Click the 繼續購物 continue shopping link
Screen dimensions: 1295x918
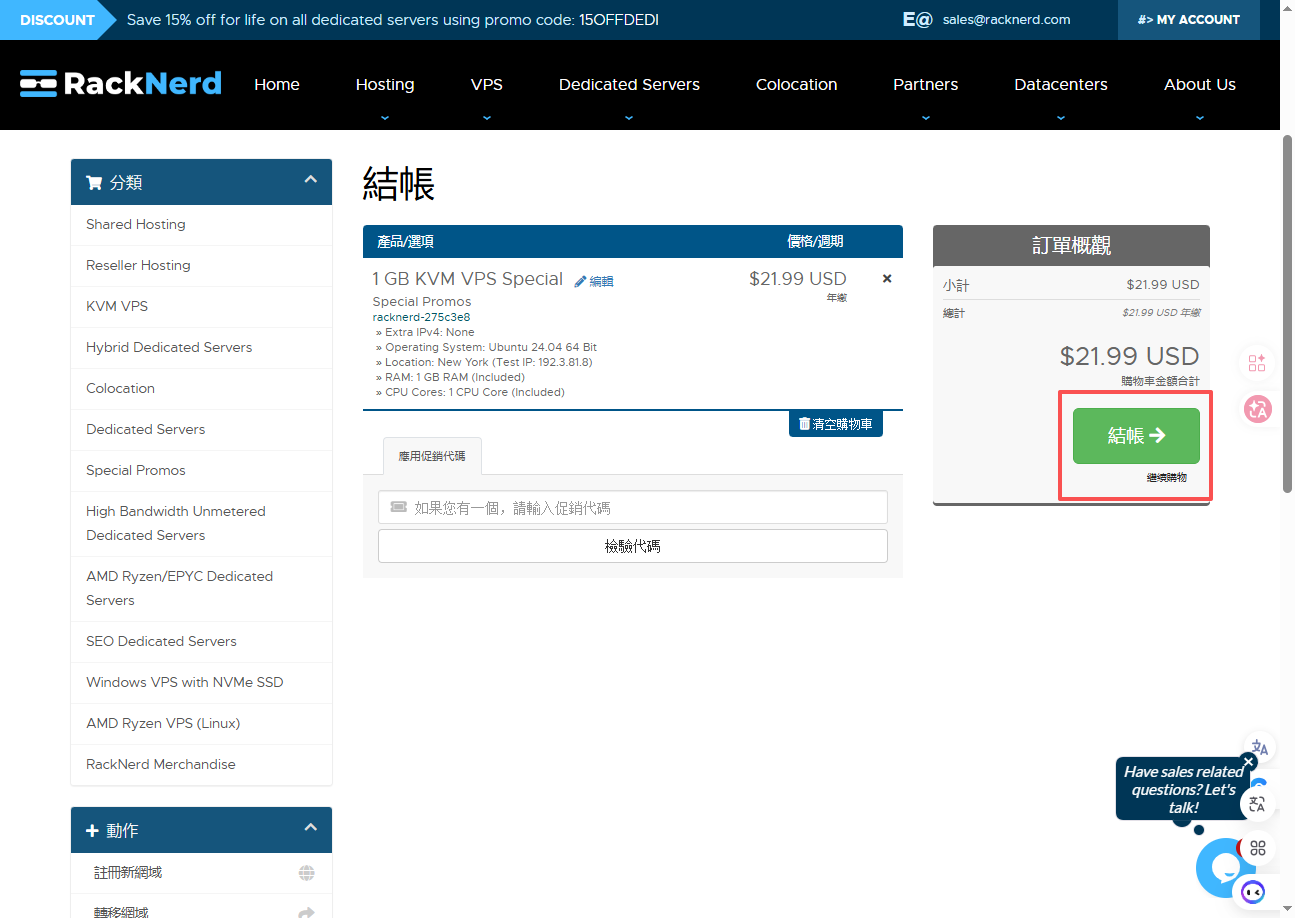click(x=1166, y=478)
